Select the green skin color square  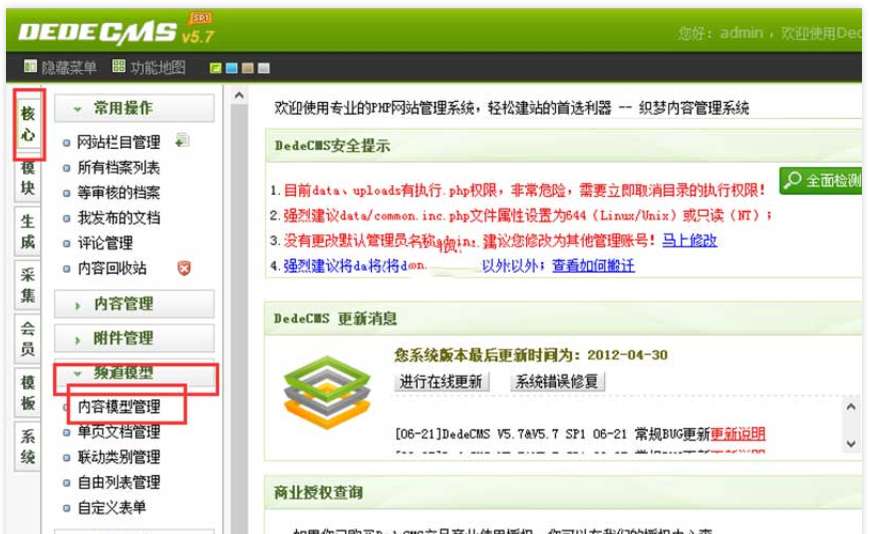coord(216,68)
